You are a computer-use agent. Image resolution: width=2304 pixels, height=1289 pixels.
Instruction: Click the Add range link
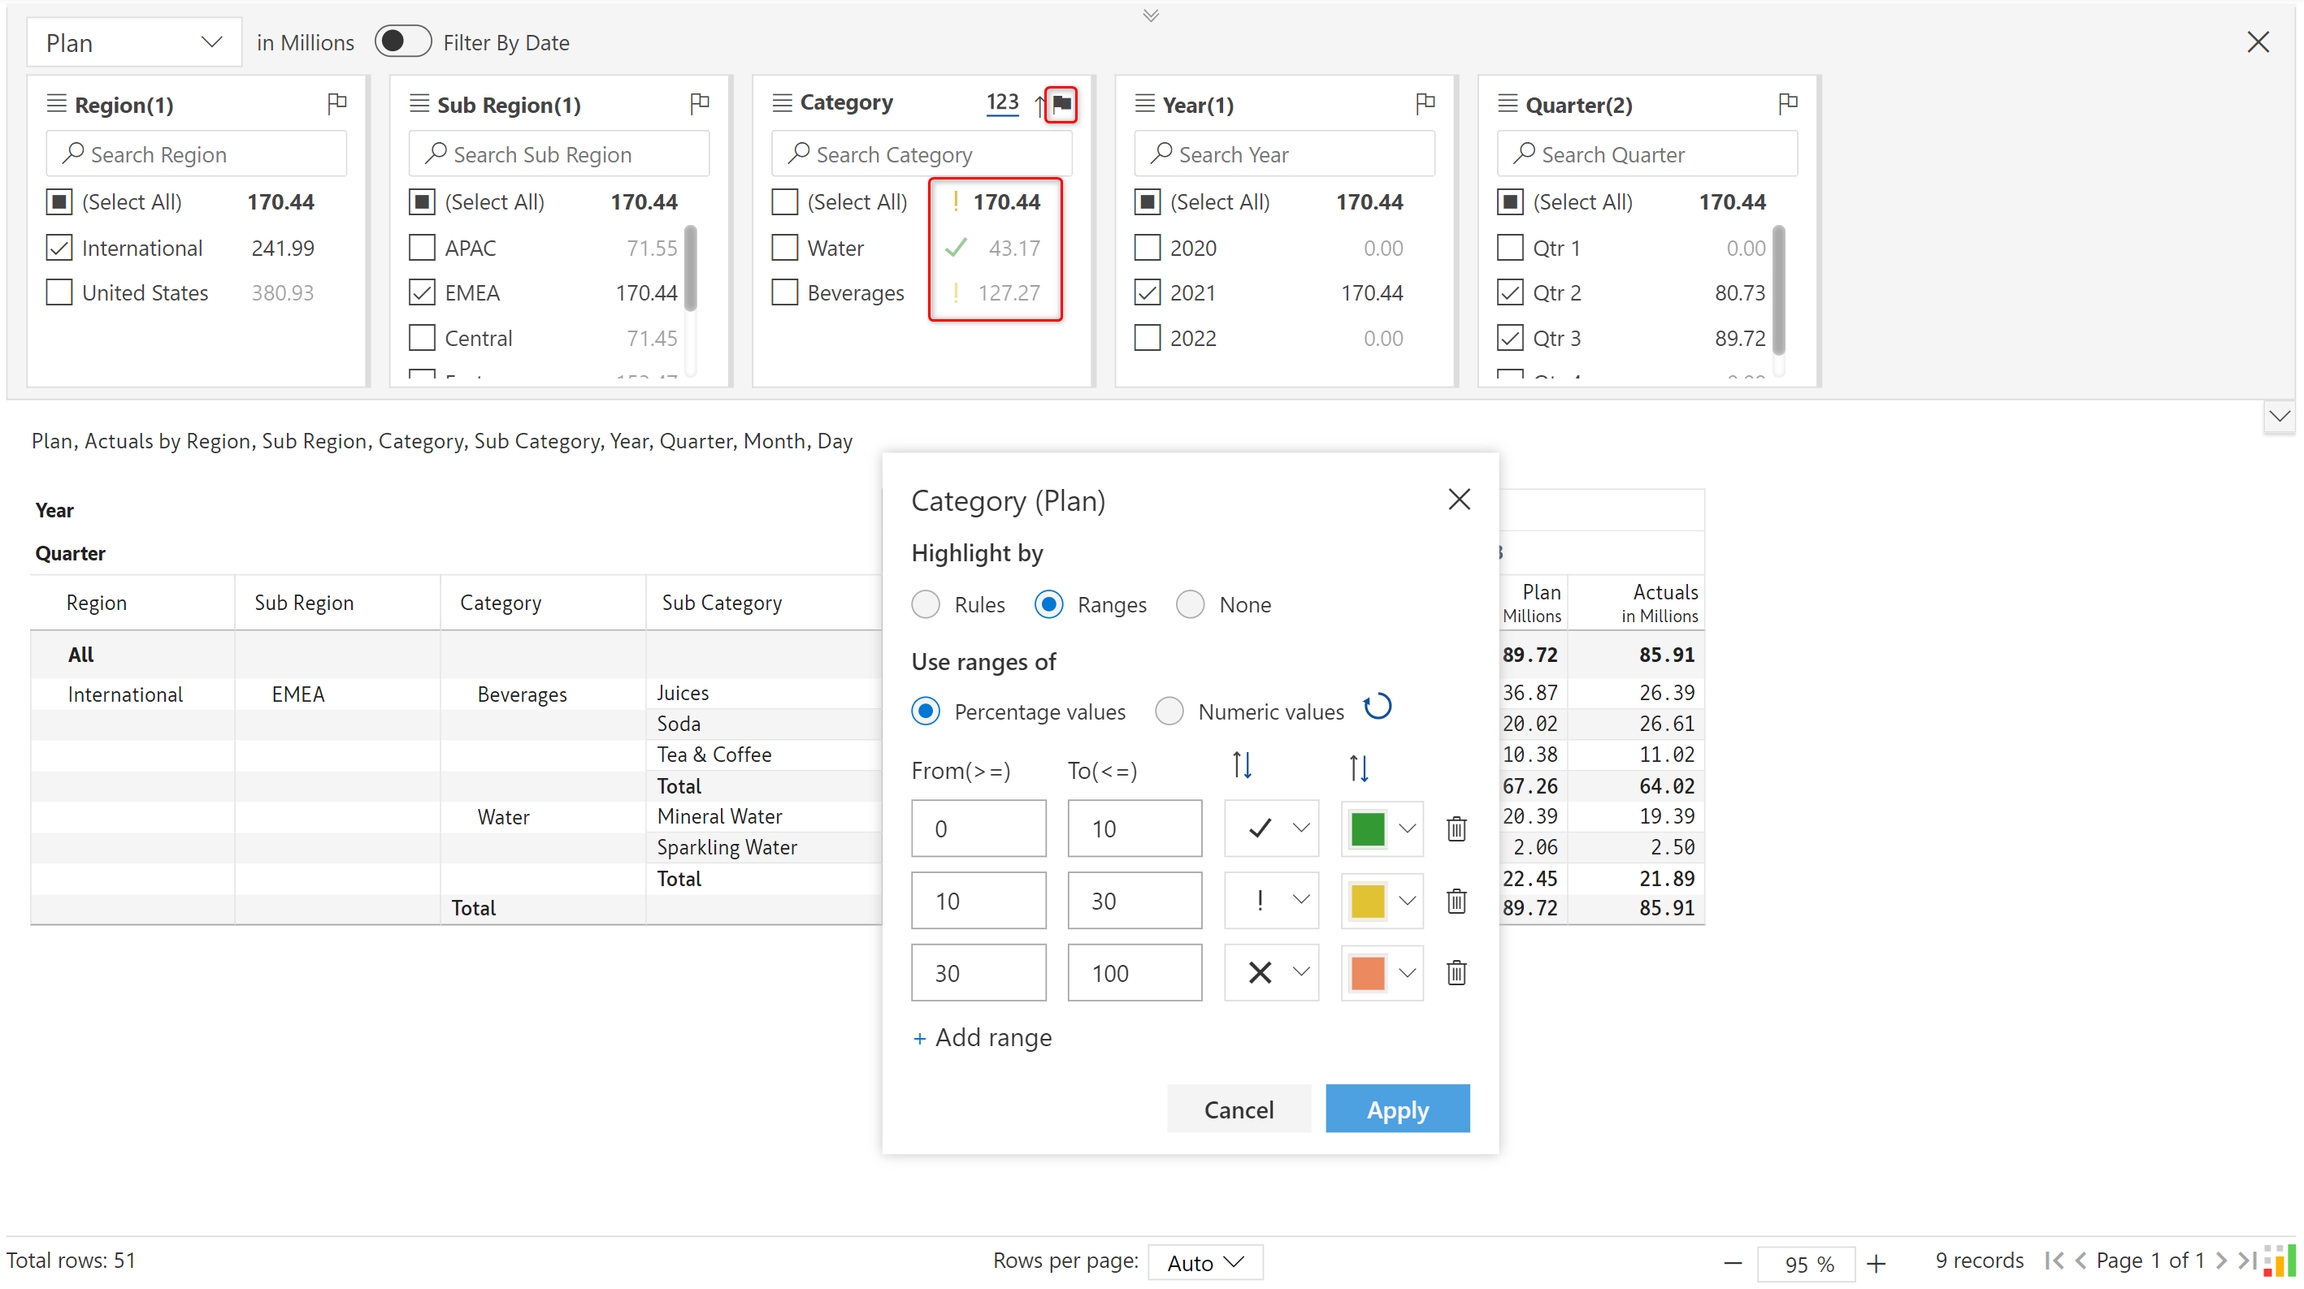pyautogui.click(x=983, y=1038)
